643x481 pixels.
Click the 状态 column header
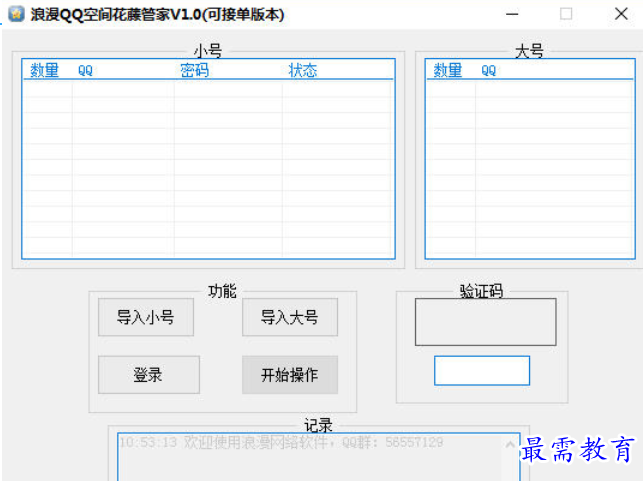[337, 70]
